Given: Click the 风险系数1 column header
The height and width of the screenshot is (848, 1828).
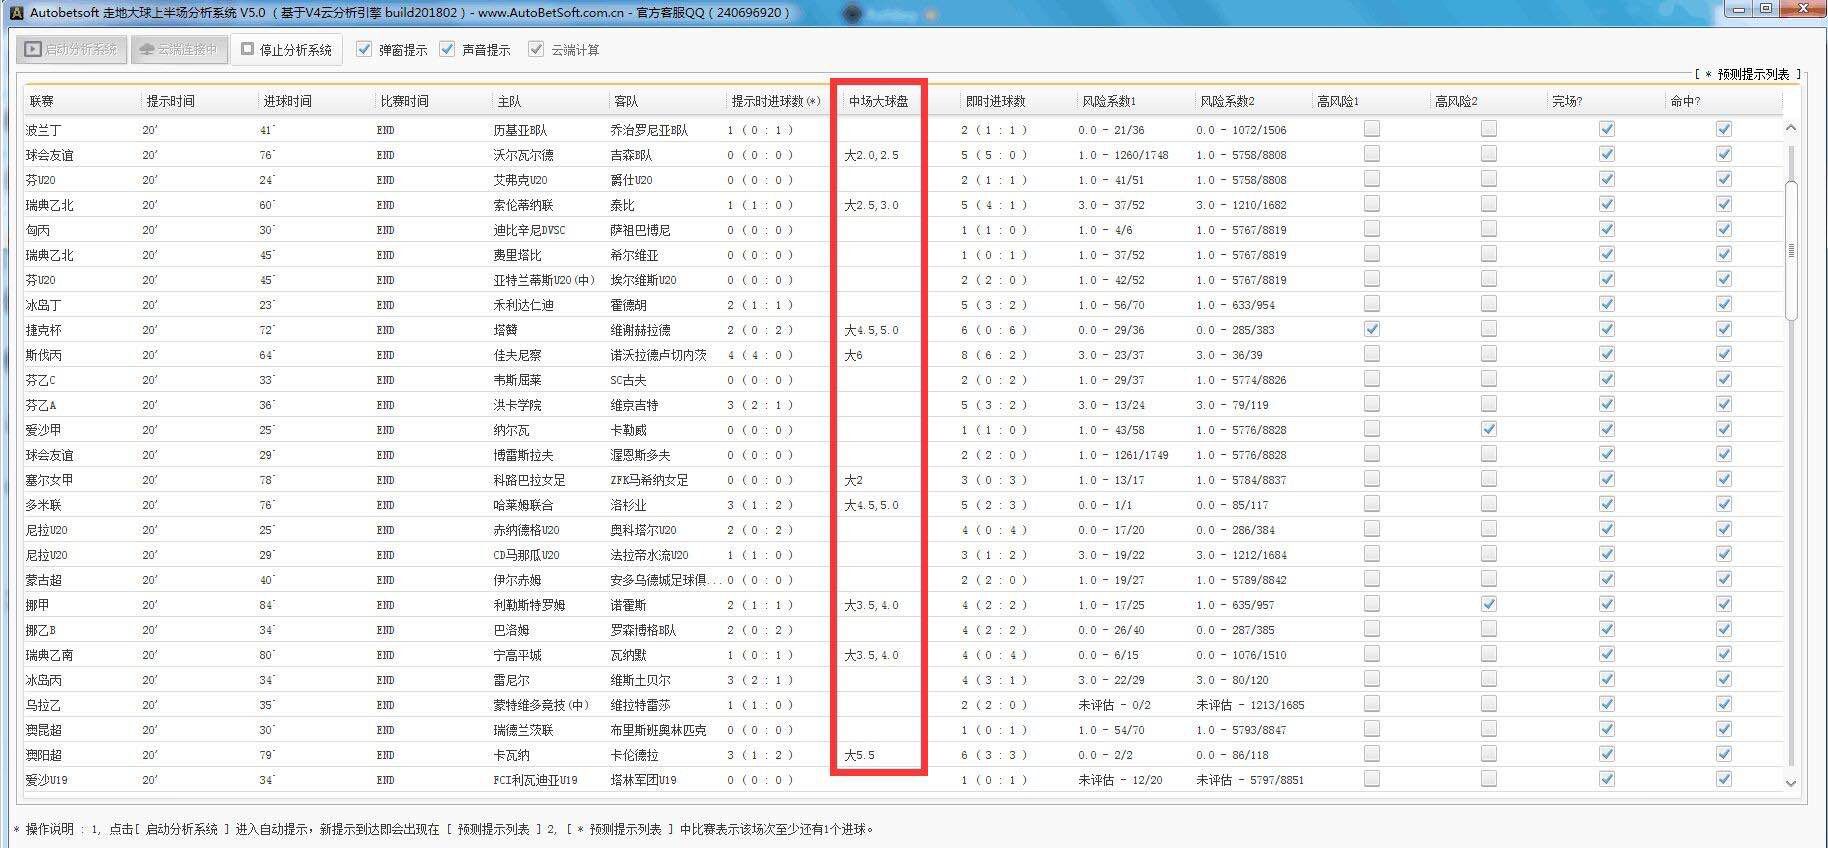Looking at the screenshot, I should tap(1108, 101).
